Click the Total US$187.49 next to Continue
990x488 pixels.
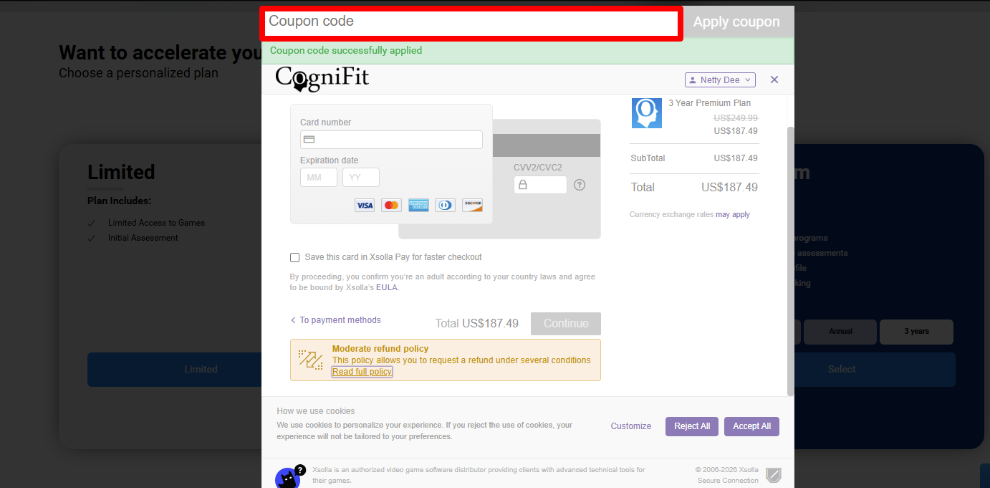tap(477, 324)
